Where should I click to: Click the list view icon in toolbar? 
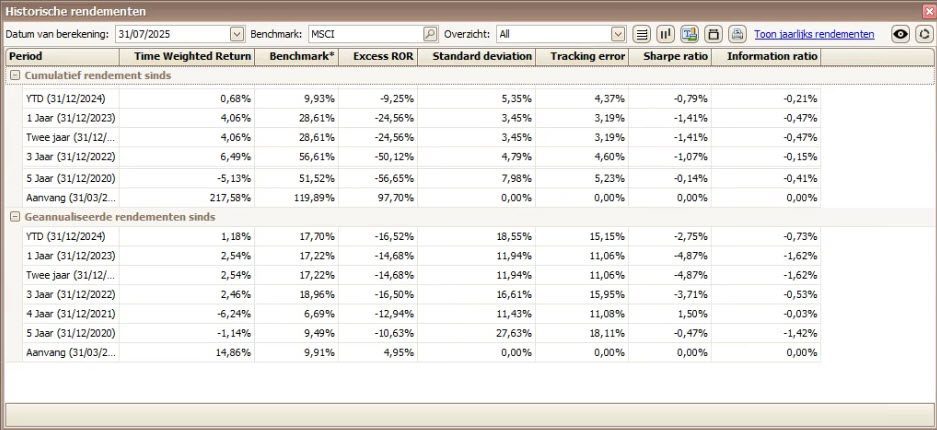(x=643, y=34)
